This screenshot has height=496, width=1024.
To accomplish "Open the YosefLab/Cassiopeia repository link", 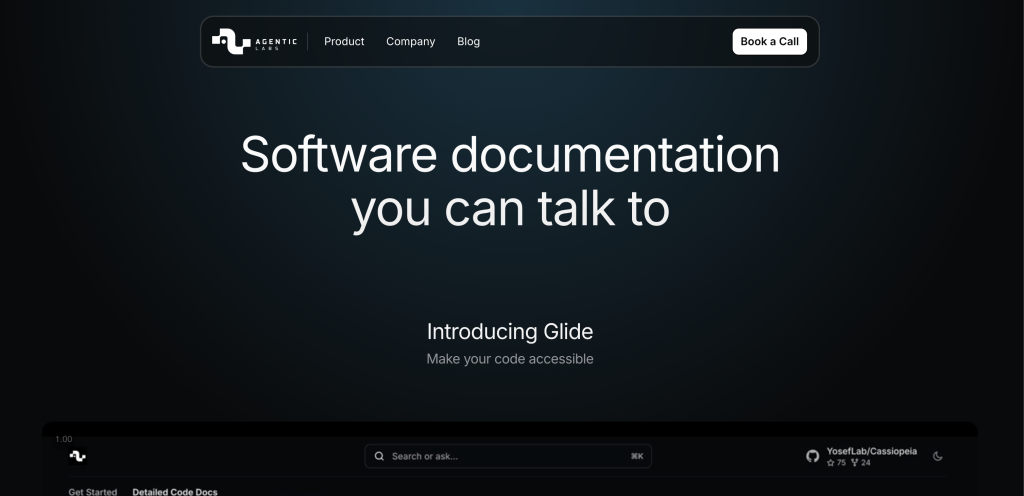I will 871,451.
